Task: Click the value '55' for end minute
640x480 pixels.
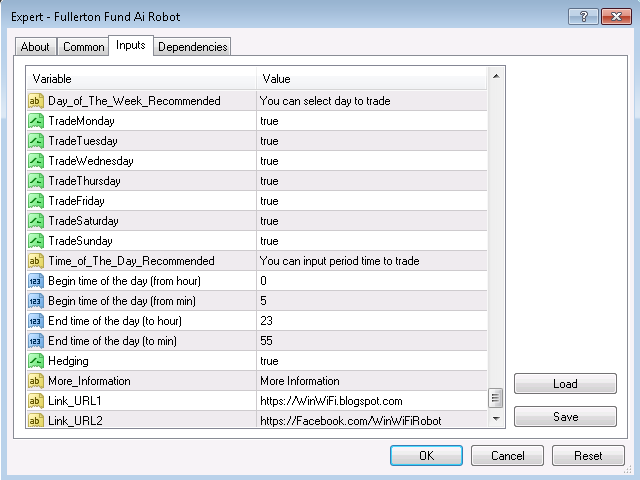Action: point(266,341)
